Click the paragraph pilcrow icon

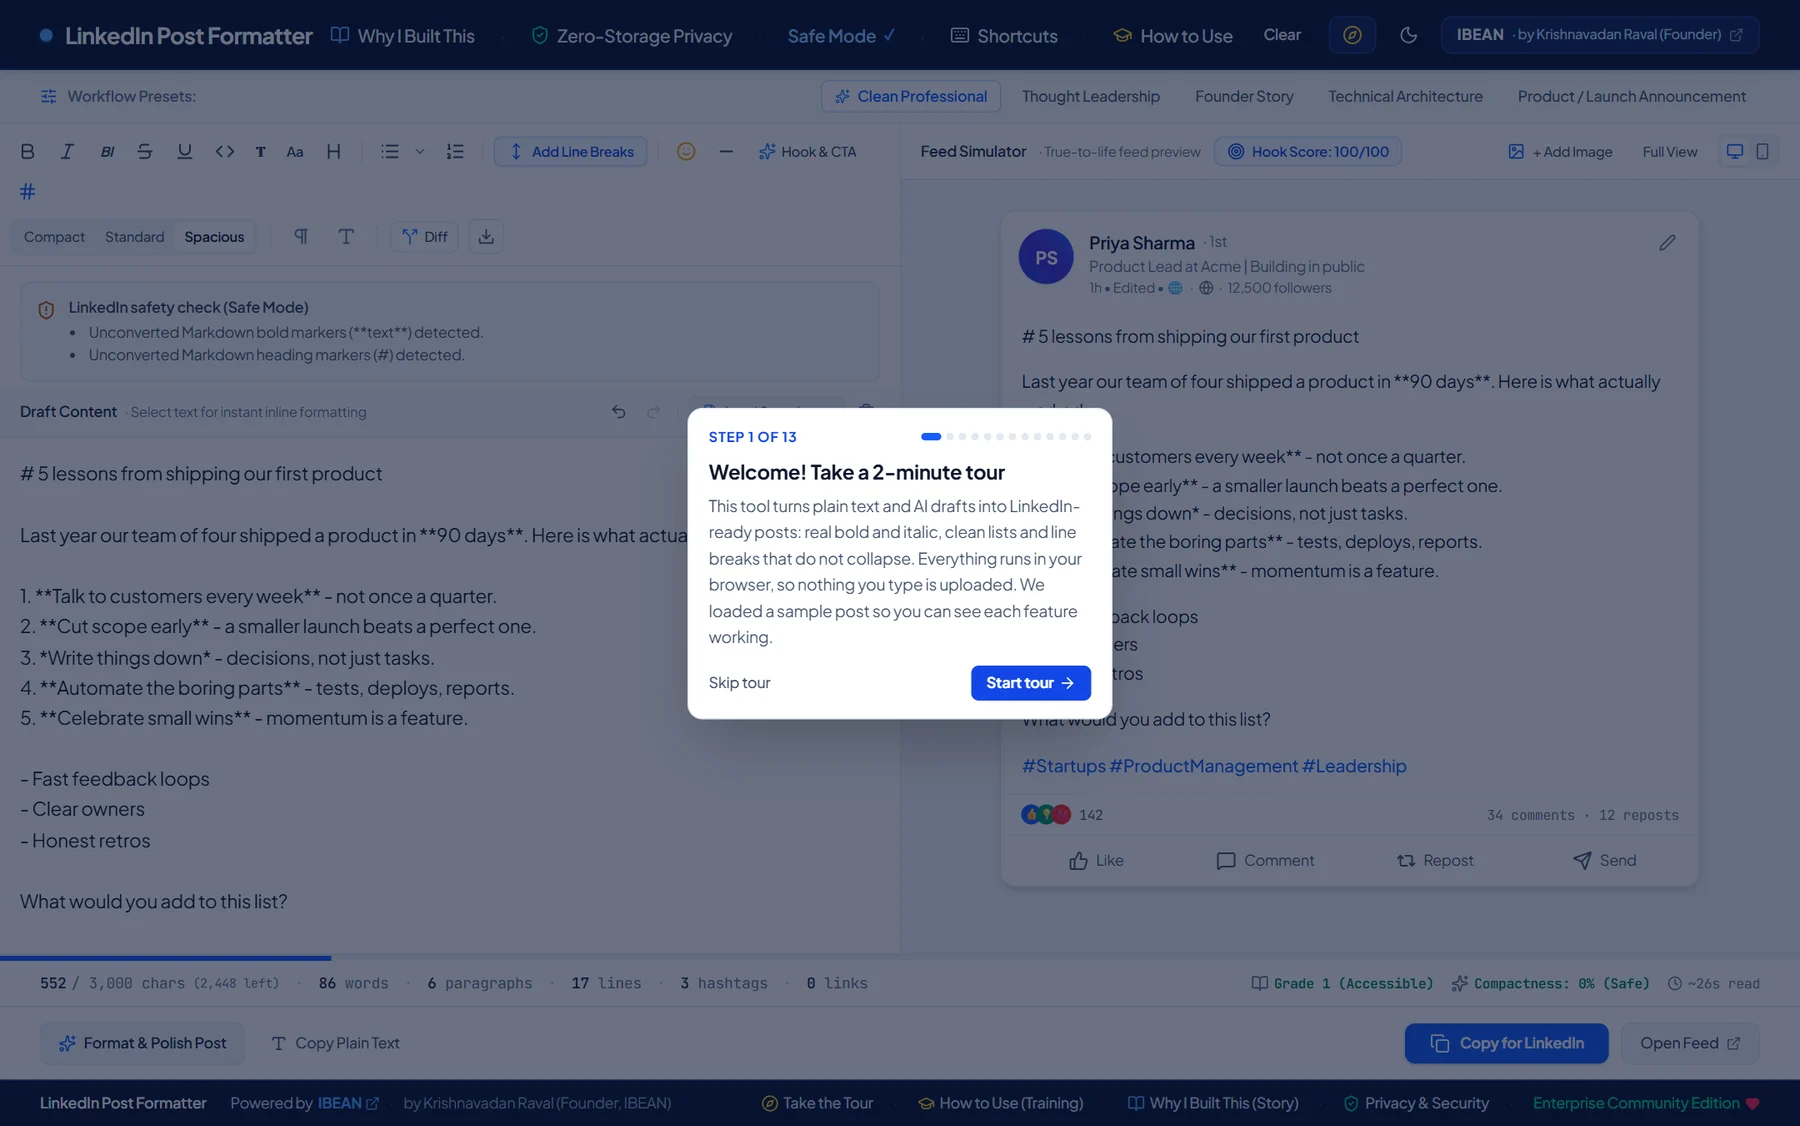coord(300,237)
